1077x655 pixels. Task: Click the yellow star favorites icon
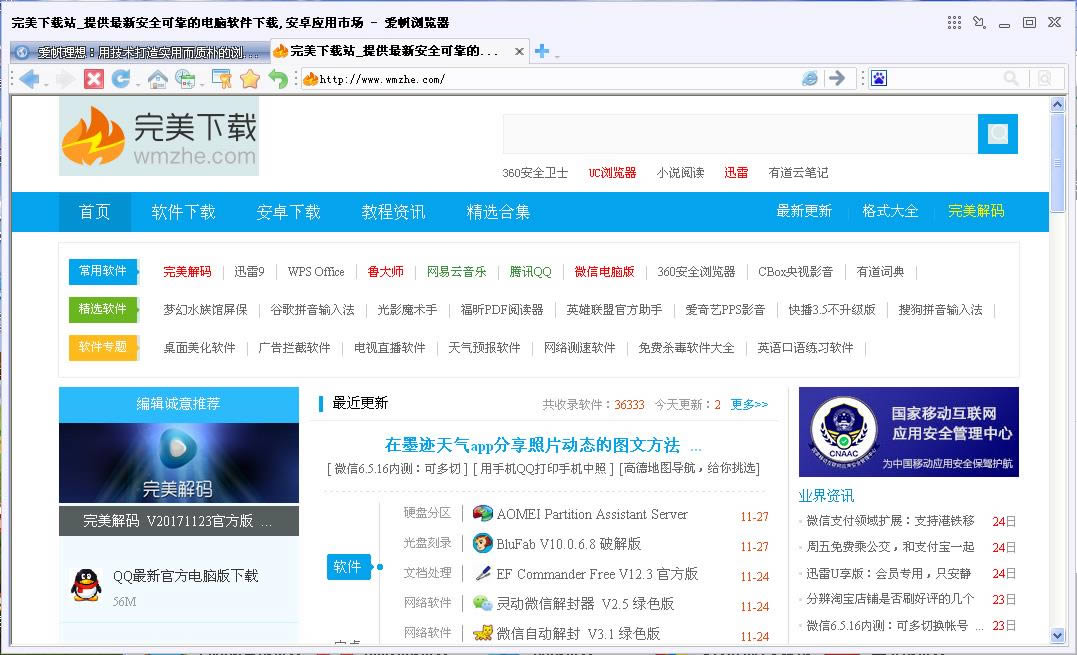249,79
